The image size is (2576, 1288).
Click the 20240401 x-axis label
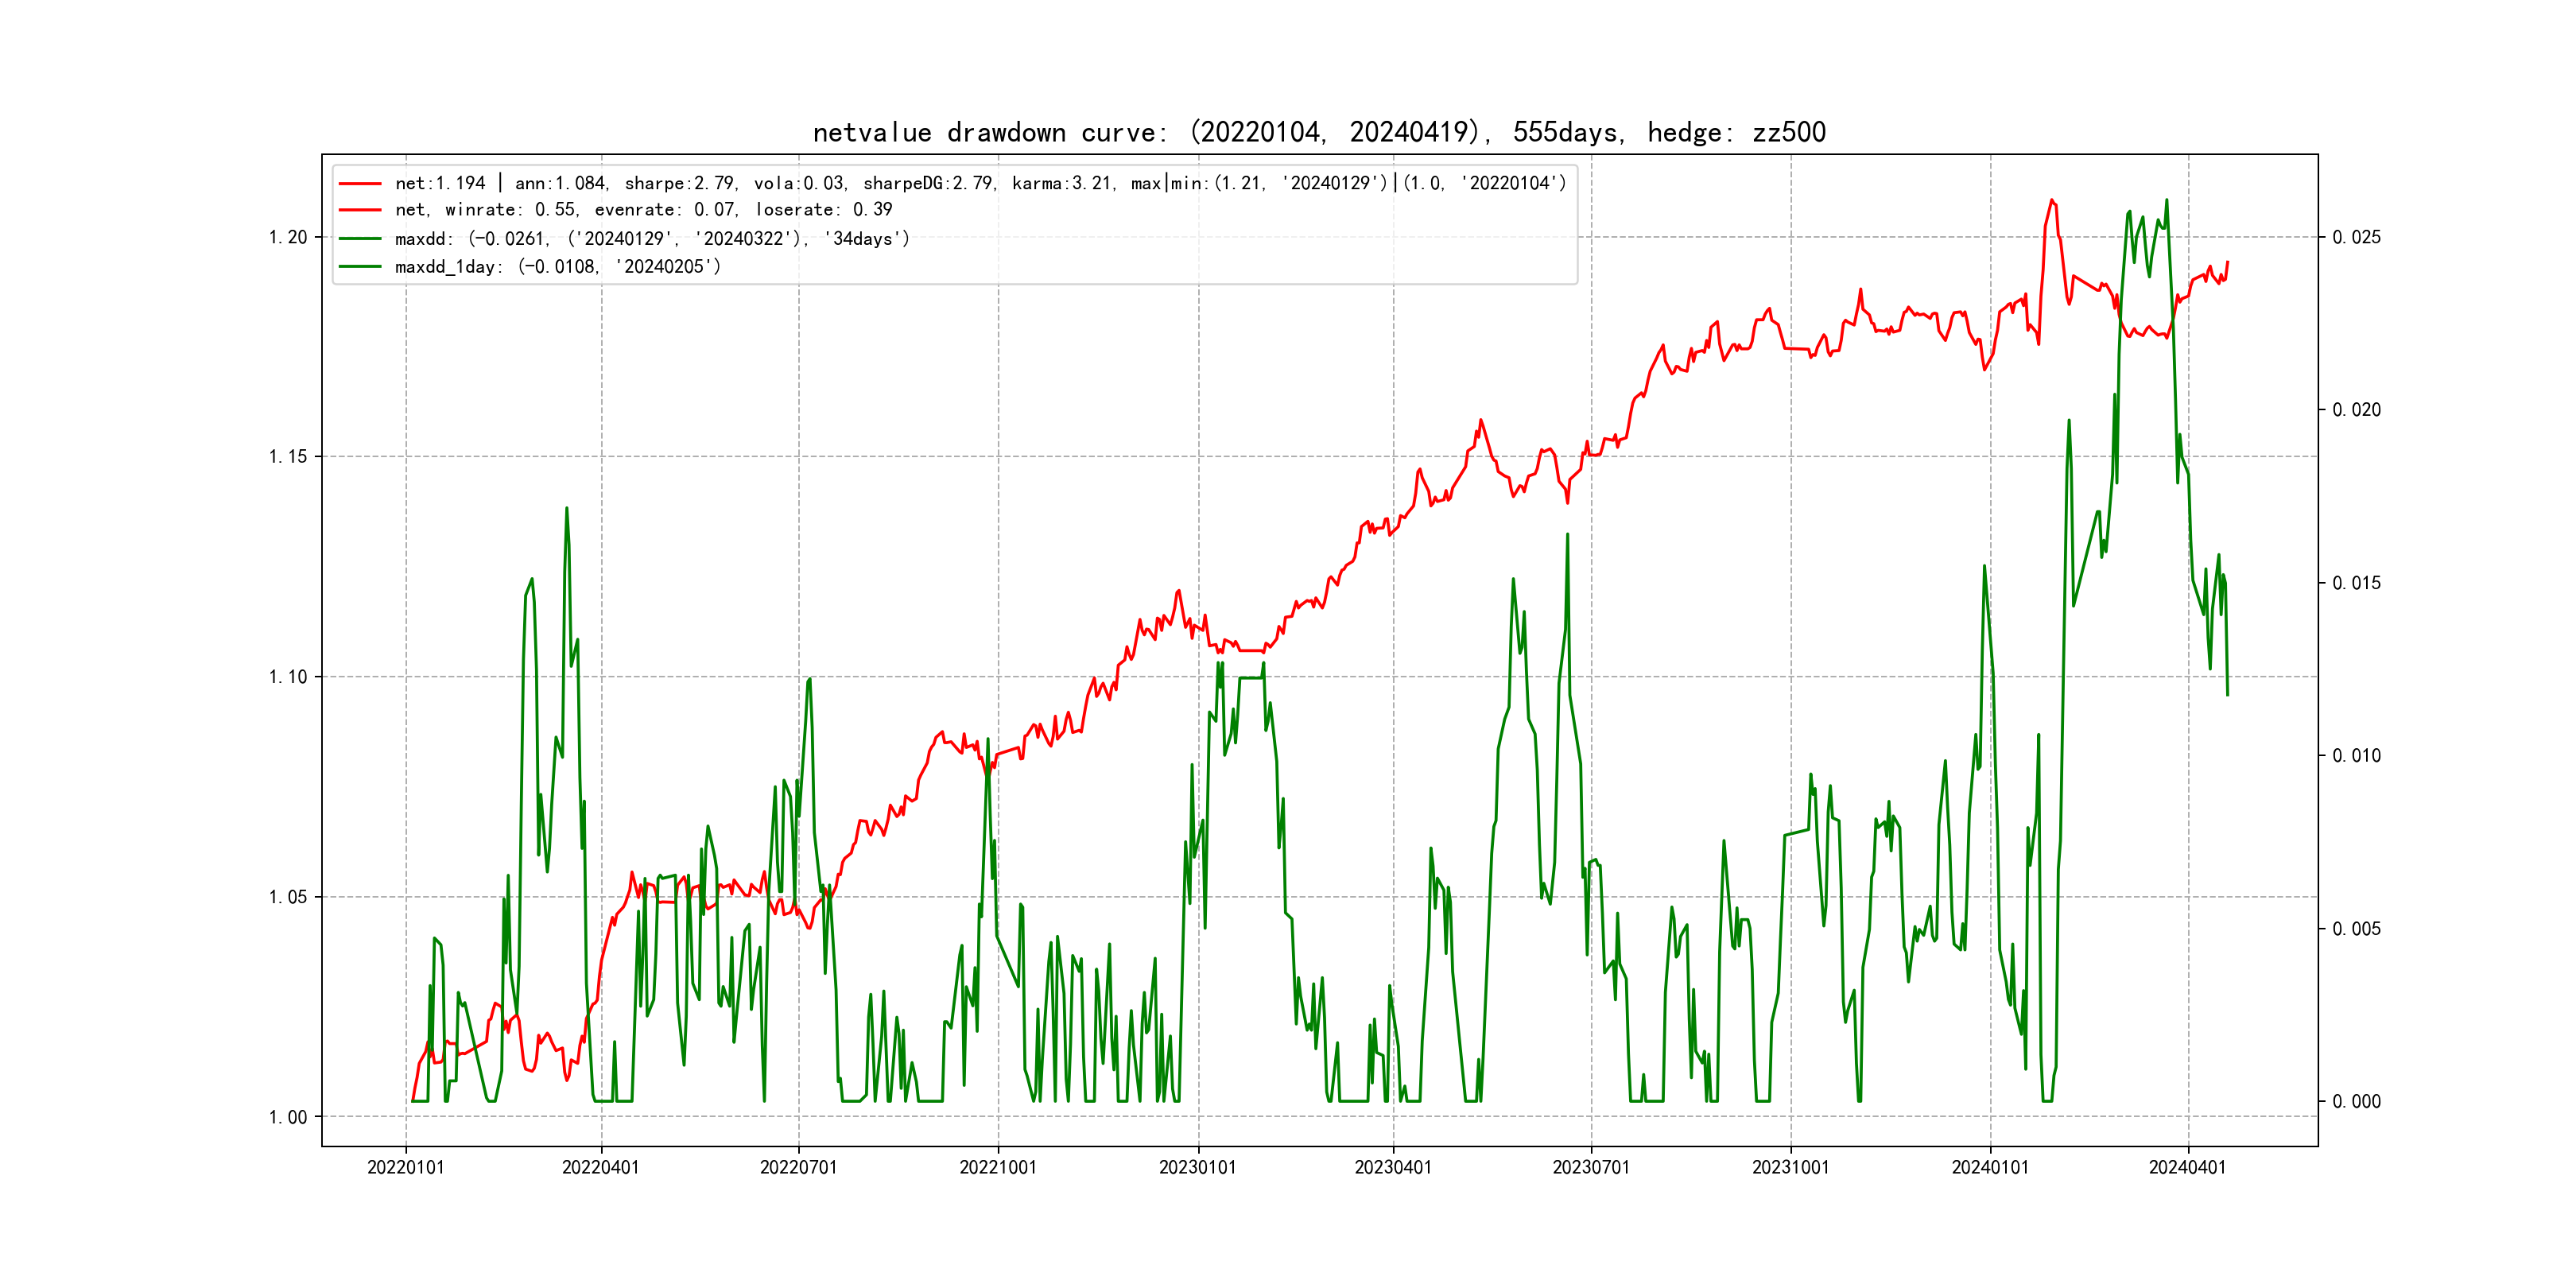(x=2187, y=1168)
